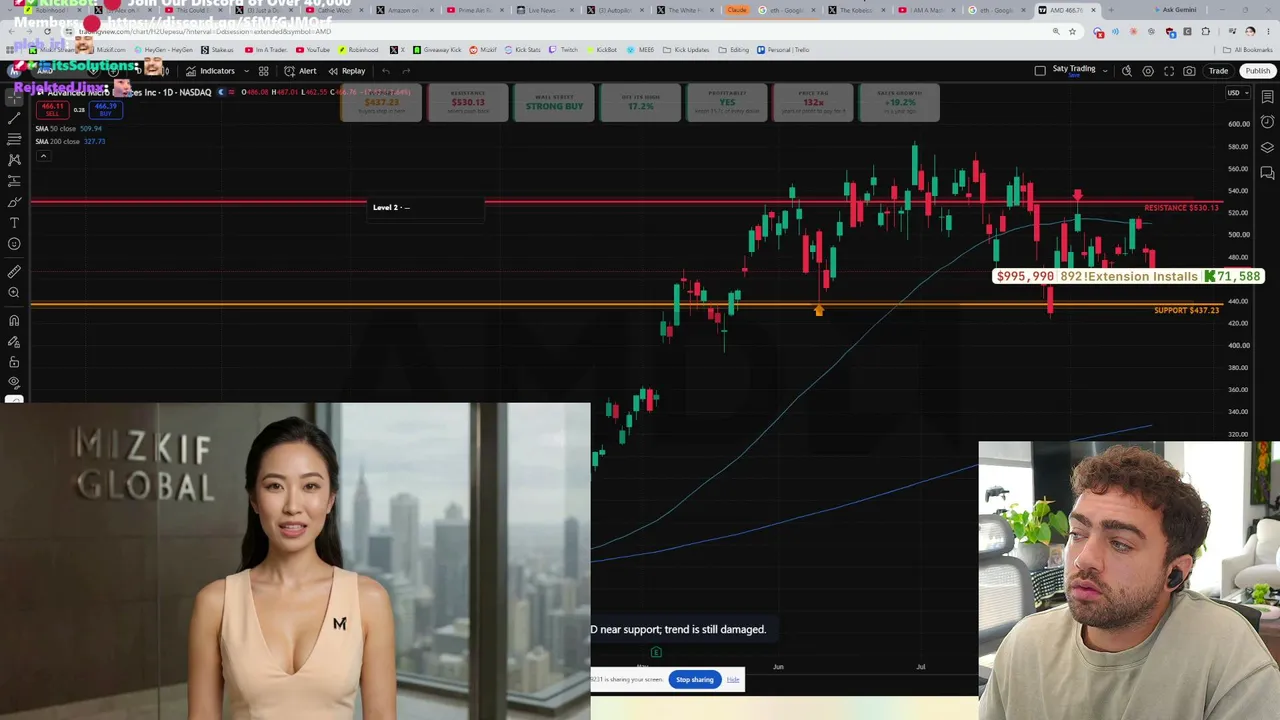This screenshot has height=720, width=1280.
Task: Toggle lock all drawings
Action: 14,362
